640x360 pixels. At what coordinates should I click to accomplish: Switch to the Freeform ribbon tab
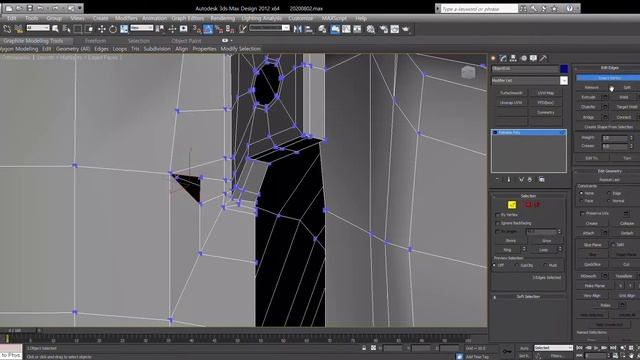pos(96,41)
